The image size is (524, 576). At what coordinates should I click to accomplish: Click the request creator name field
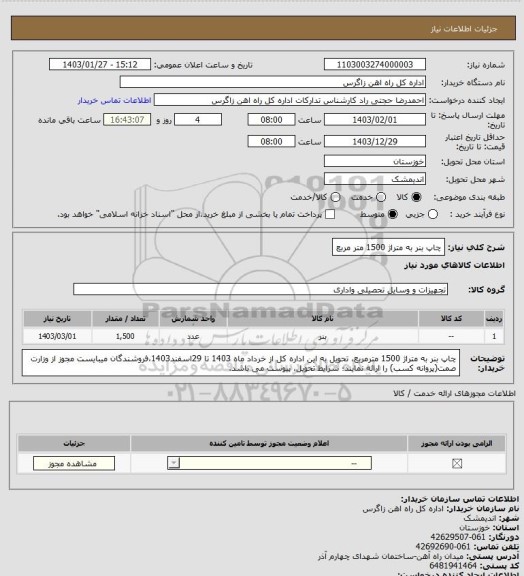coord(290,100)
